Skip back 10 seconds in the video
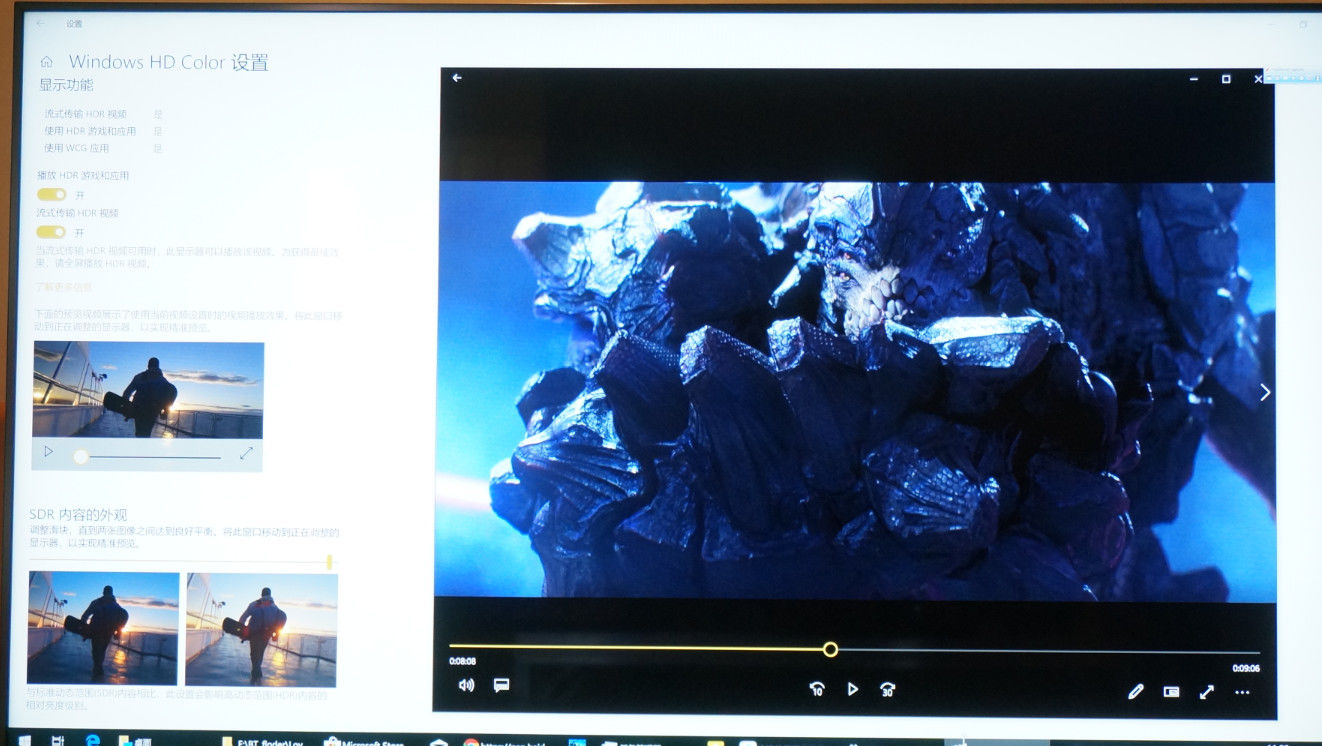1322x746 pixels. click(817, 689)
